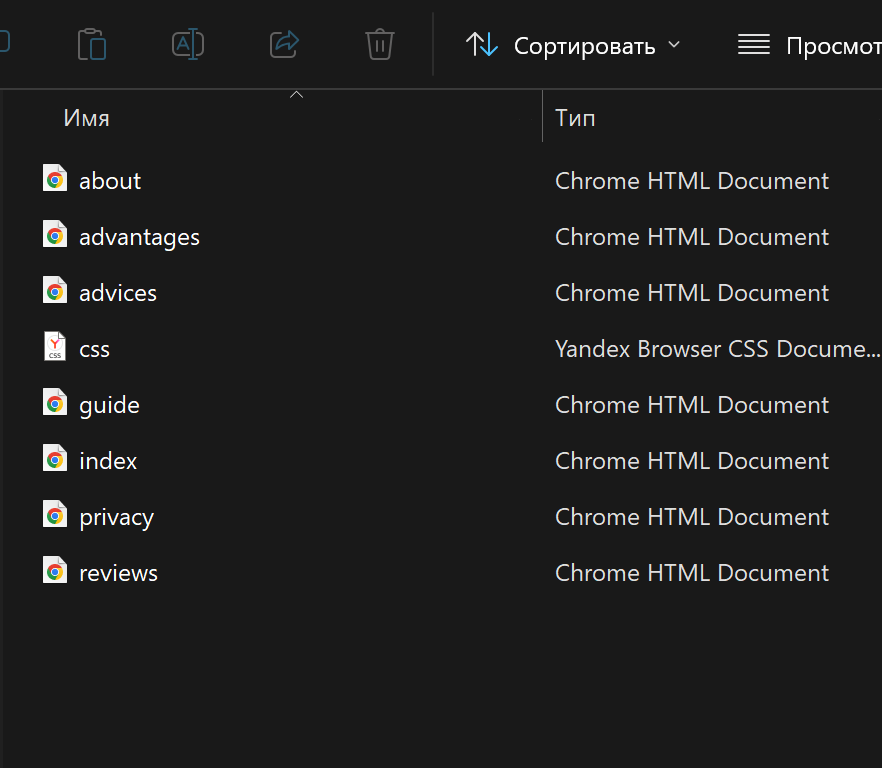Click the type cell of the about row
Screen dimensions: 882x768
(x=692, y=181)
